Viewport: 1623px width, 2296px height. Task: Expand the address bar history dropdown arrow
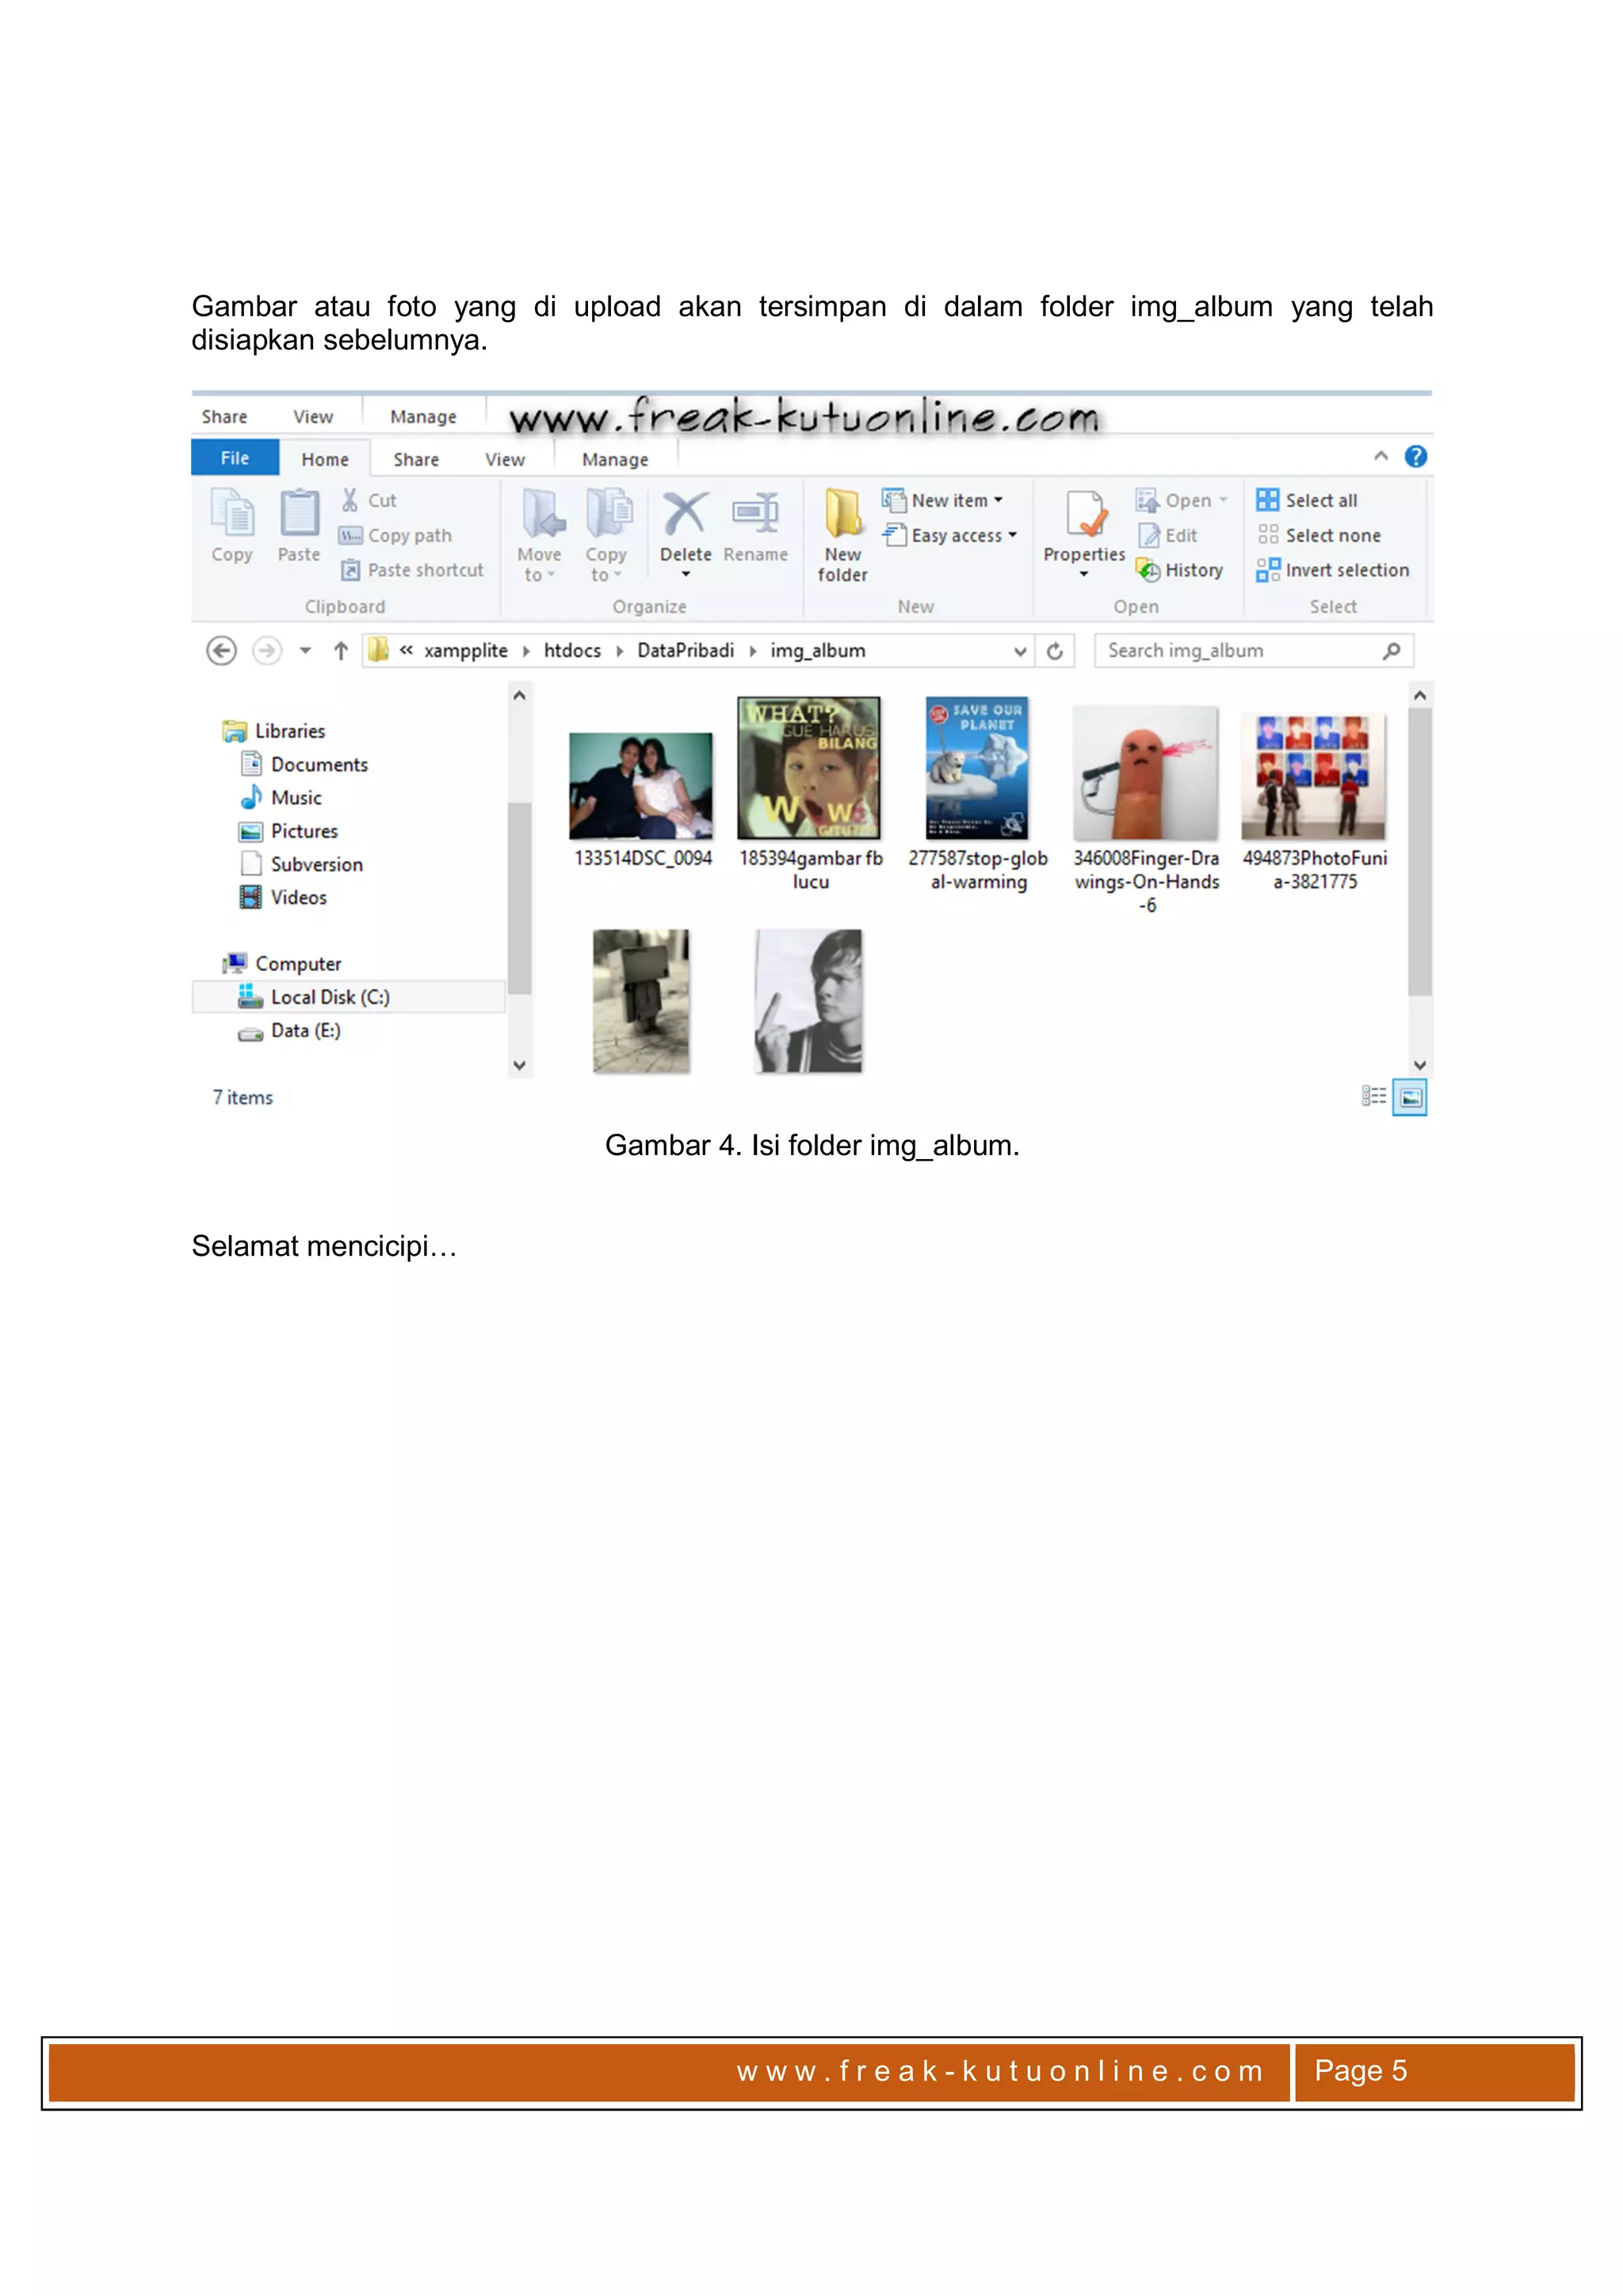[x=1020, y=651]
